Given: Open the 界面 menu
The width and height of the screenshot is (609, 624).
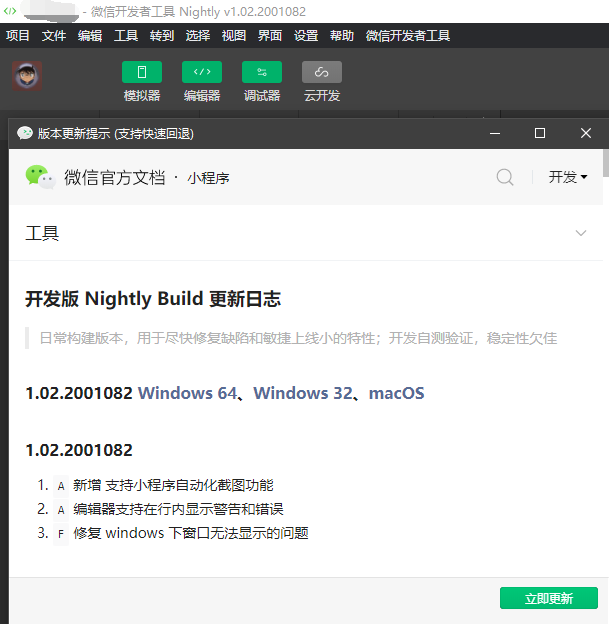Looking at the screenshot, I should click(x=270, y=36).
